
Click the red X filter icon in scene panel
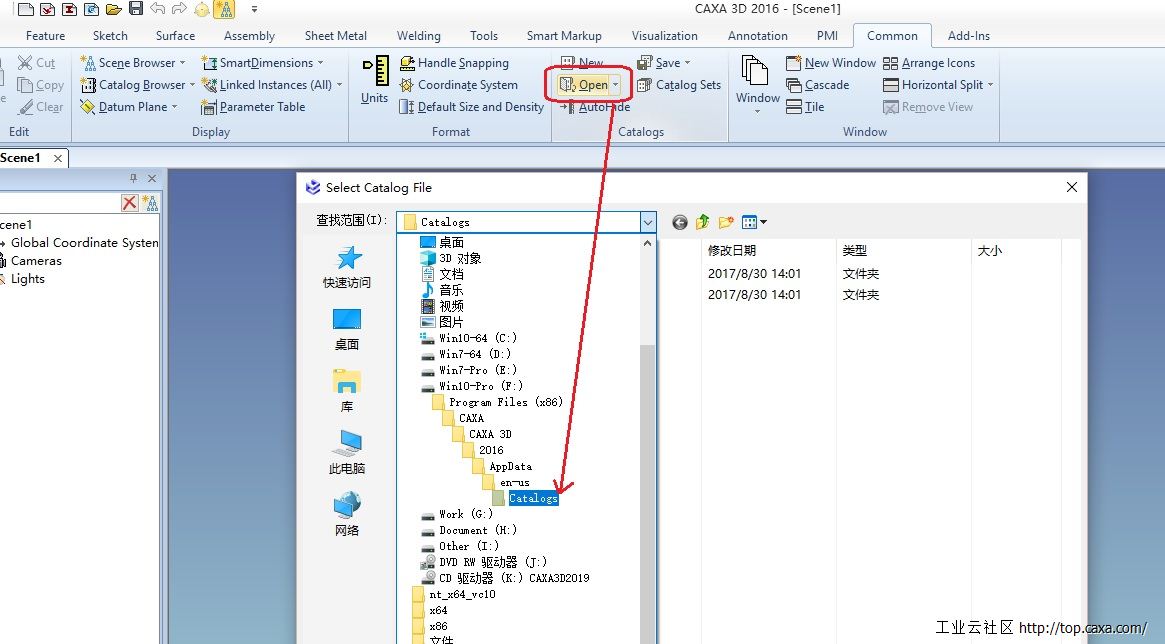click(130, 203)
